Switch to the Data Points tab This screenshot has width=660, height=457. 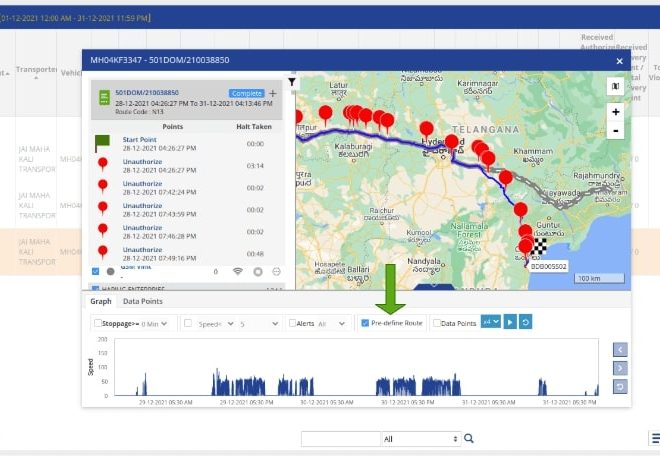(142, 301)
